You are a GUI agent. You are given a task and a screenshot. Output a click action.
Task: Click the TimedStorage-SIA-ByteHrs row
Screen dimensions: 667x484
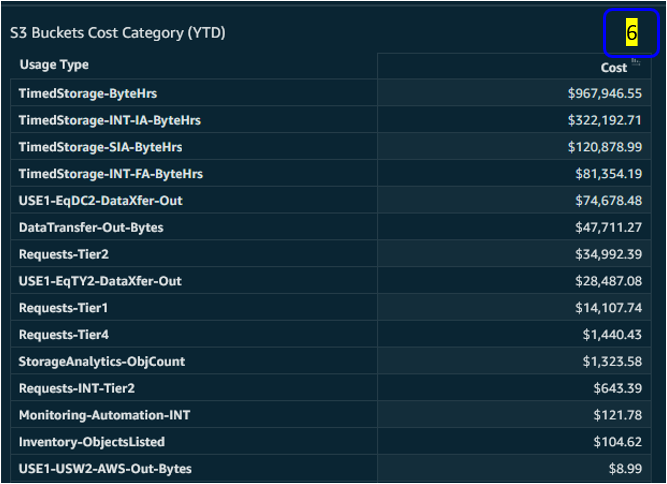(331, 147)
